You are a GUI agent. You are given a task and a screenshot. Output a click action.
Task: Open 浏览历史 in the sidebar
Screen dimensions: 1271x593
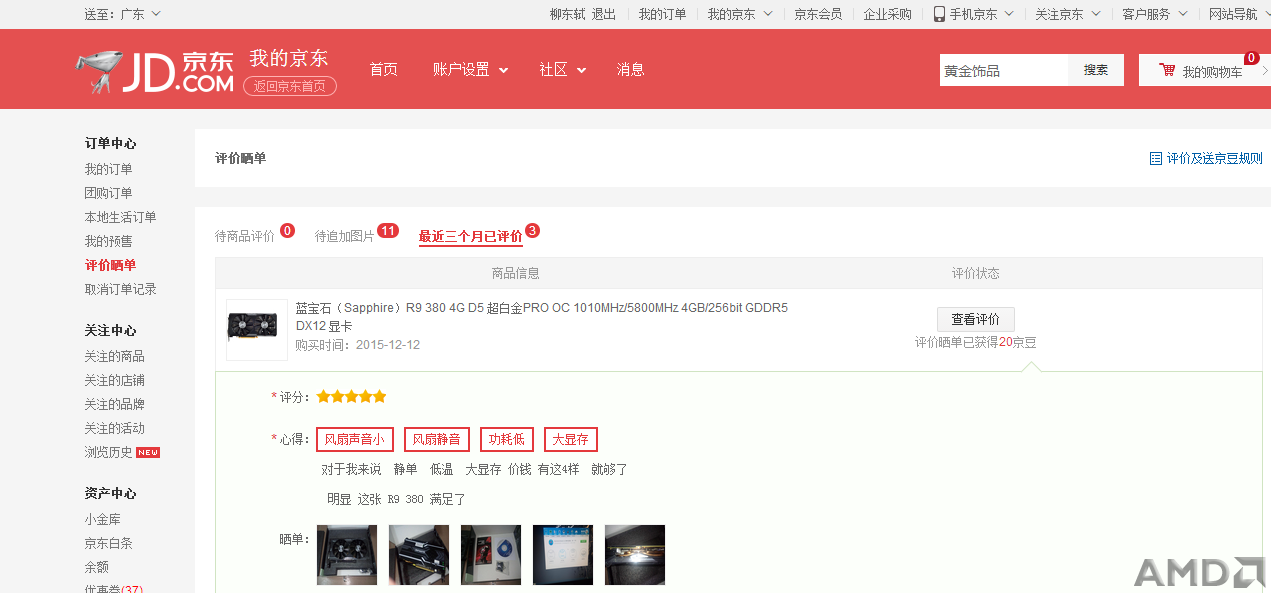click(x=108, y=452)
